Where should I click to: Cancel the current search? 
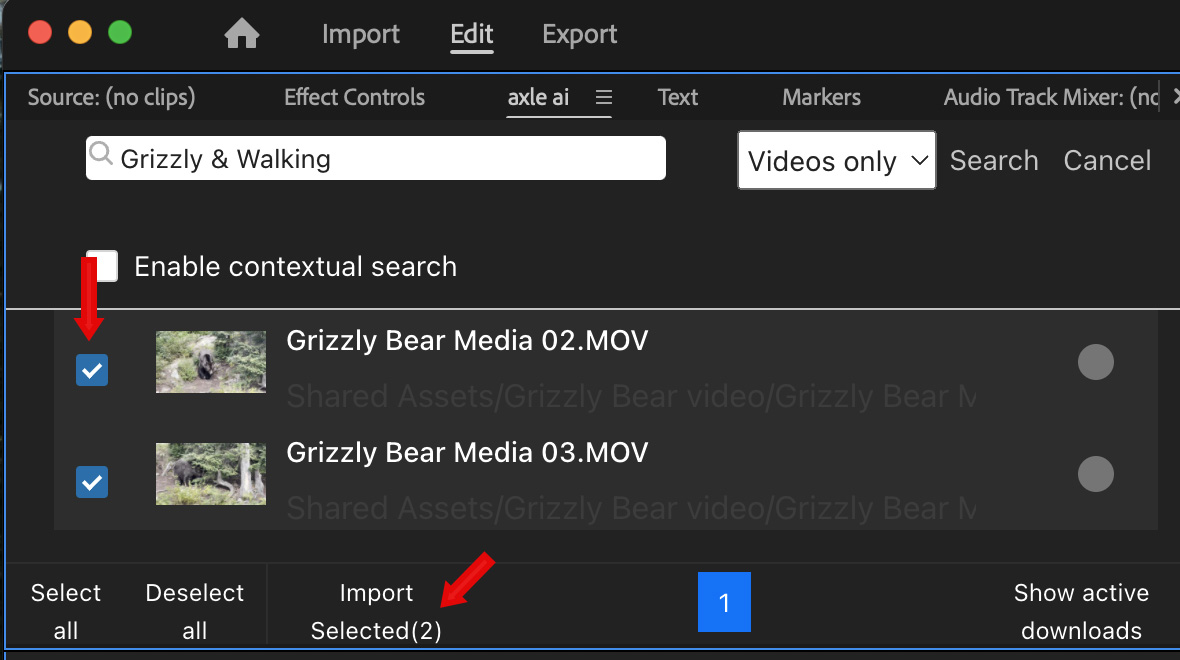point(1107,161)
